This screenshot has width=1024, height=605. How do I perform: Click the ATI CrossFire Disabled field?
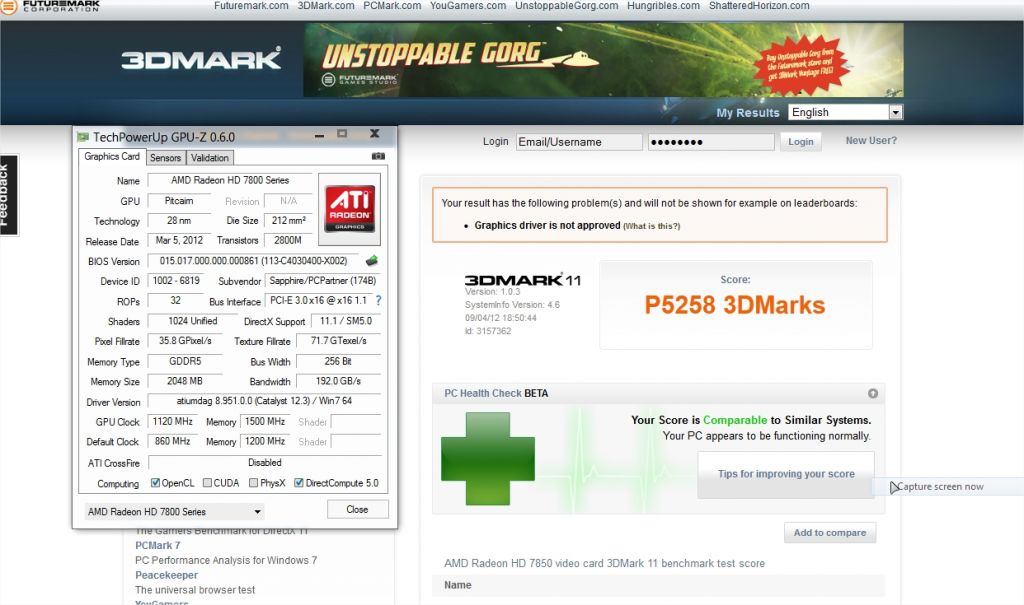tap(264, 463)
